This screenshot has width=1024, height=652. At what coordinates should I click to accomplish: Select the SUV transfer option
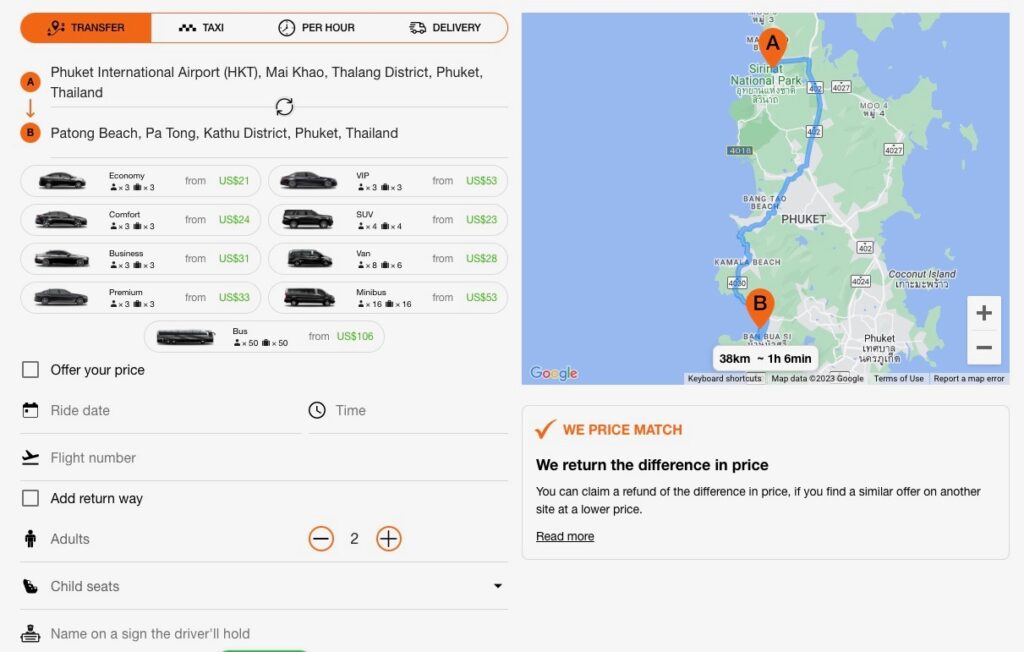point(388,219)
